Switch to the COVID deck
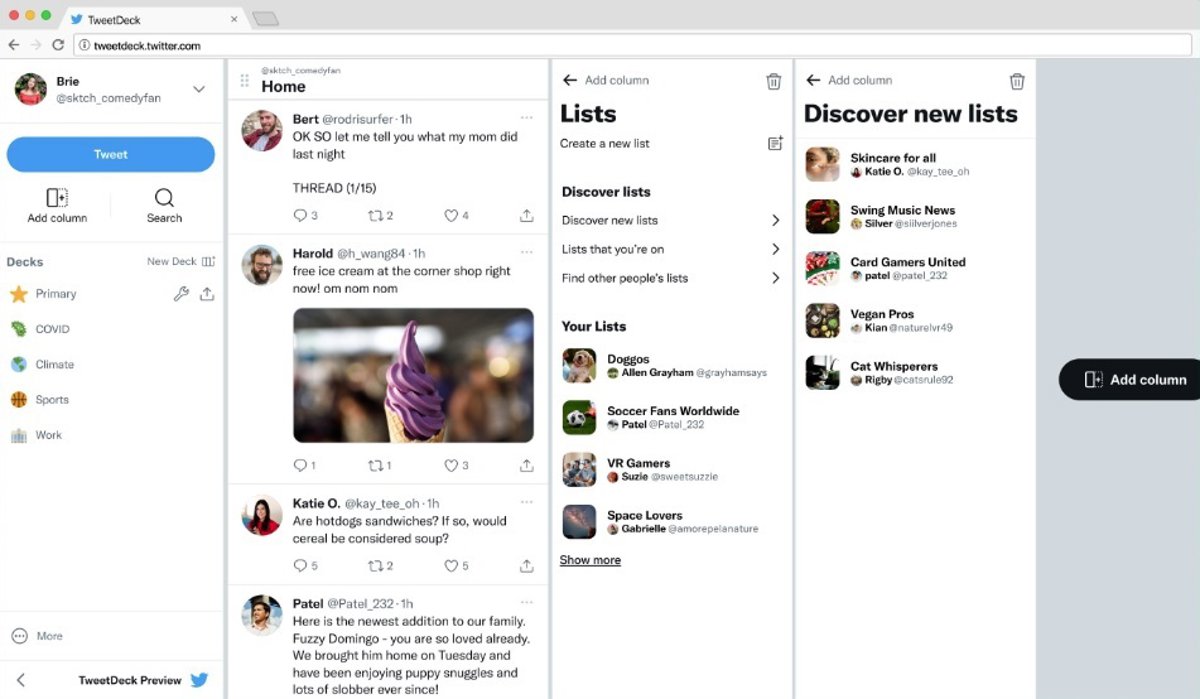Screen dimensions: 1200x699 (x=52, y=329)
